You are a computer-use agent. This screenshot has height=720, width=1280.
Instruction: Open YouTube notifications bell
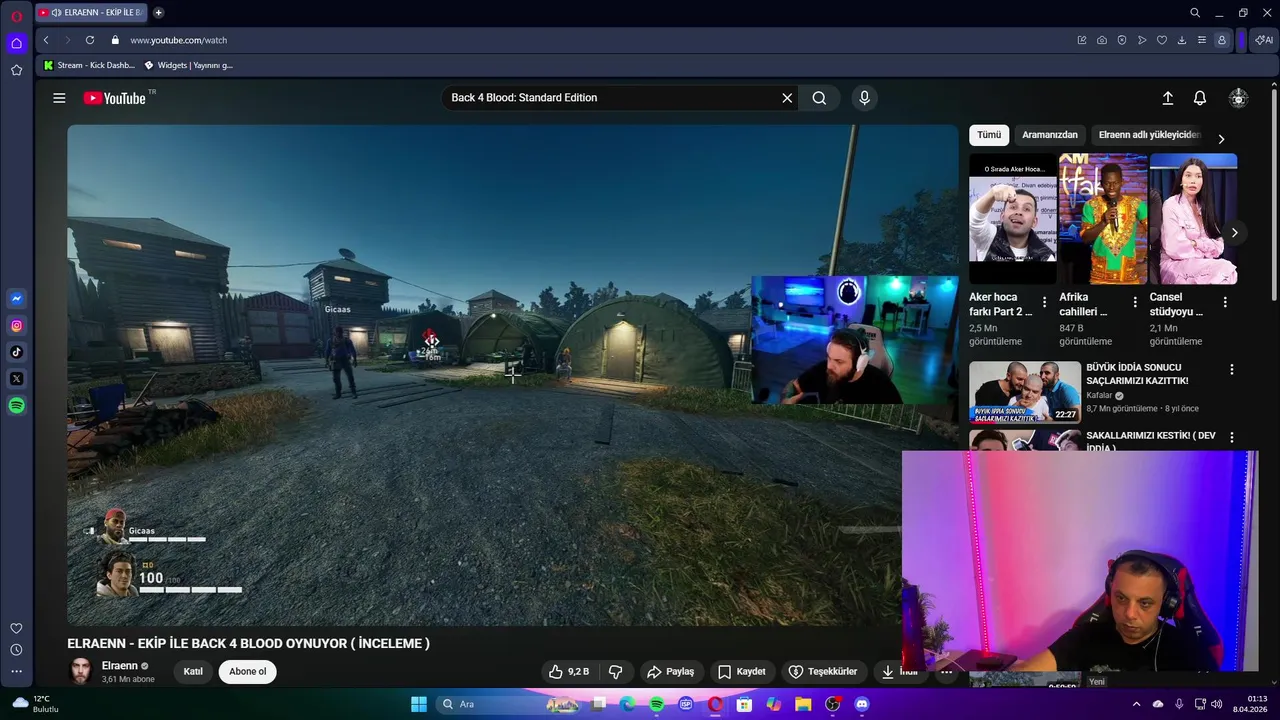[1200, 98]
